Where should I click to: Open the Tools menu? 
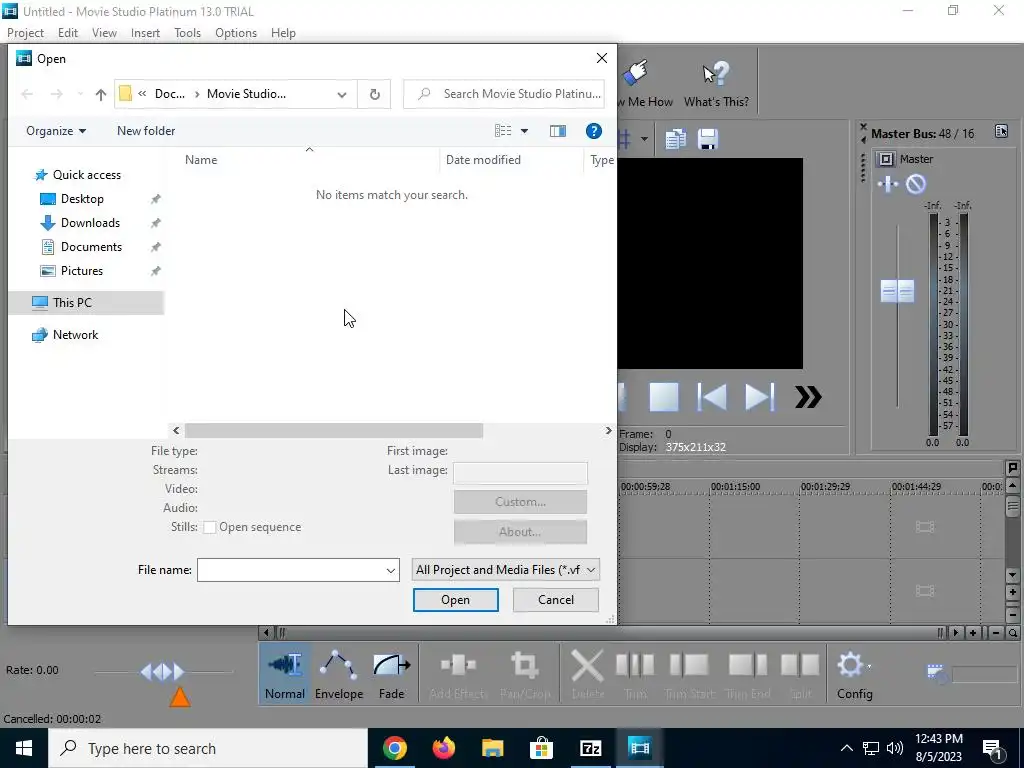[187, 33]
